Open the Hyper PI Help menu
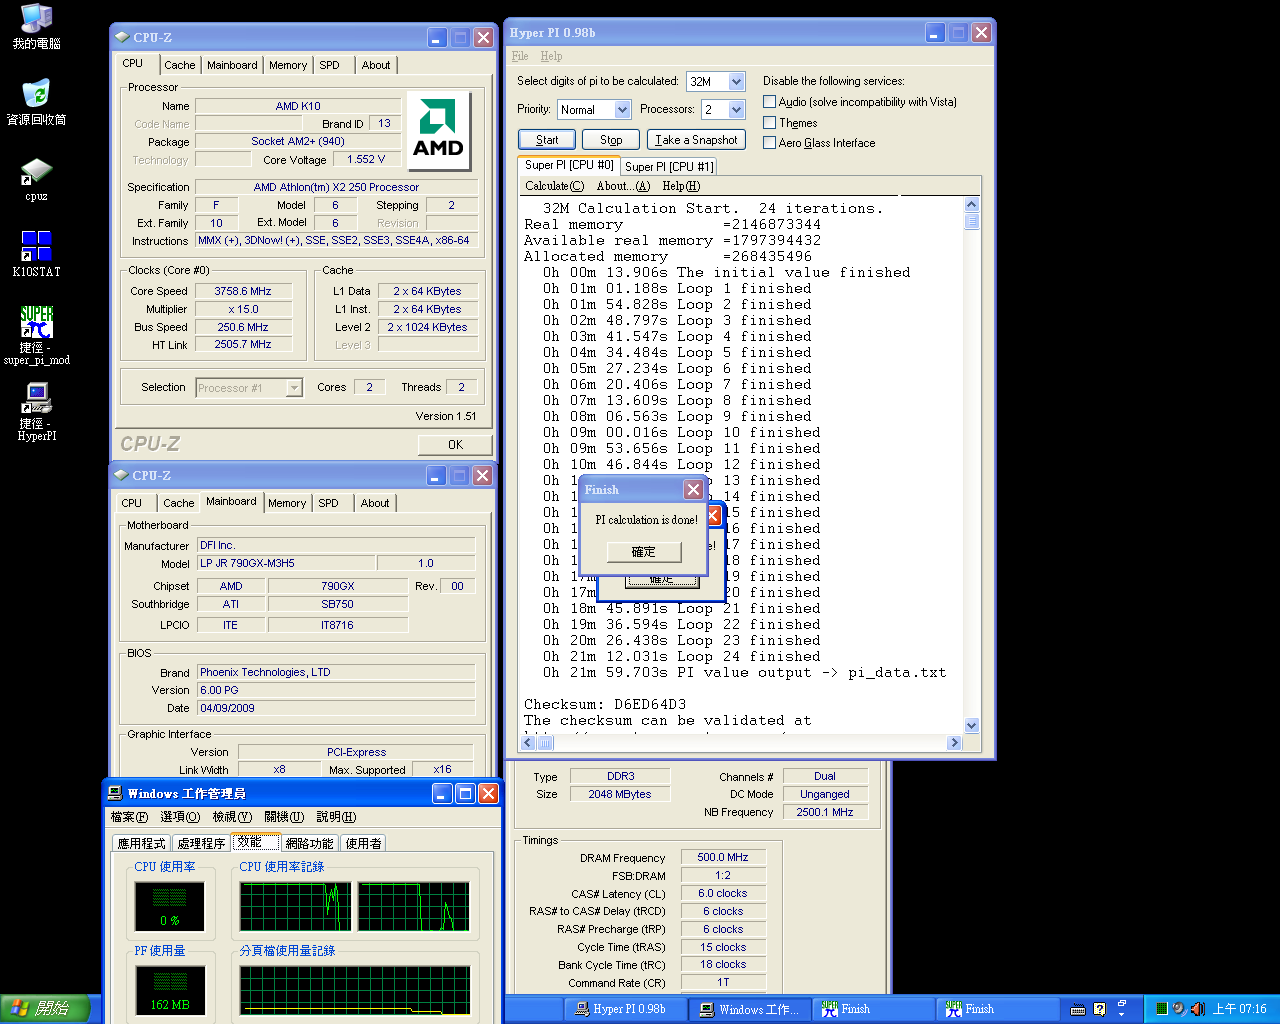Screen dimensions: 1280x1024 (551, 56)
